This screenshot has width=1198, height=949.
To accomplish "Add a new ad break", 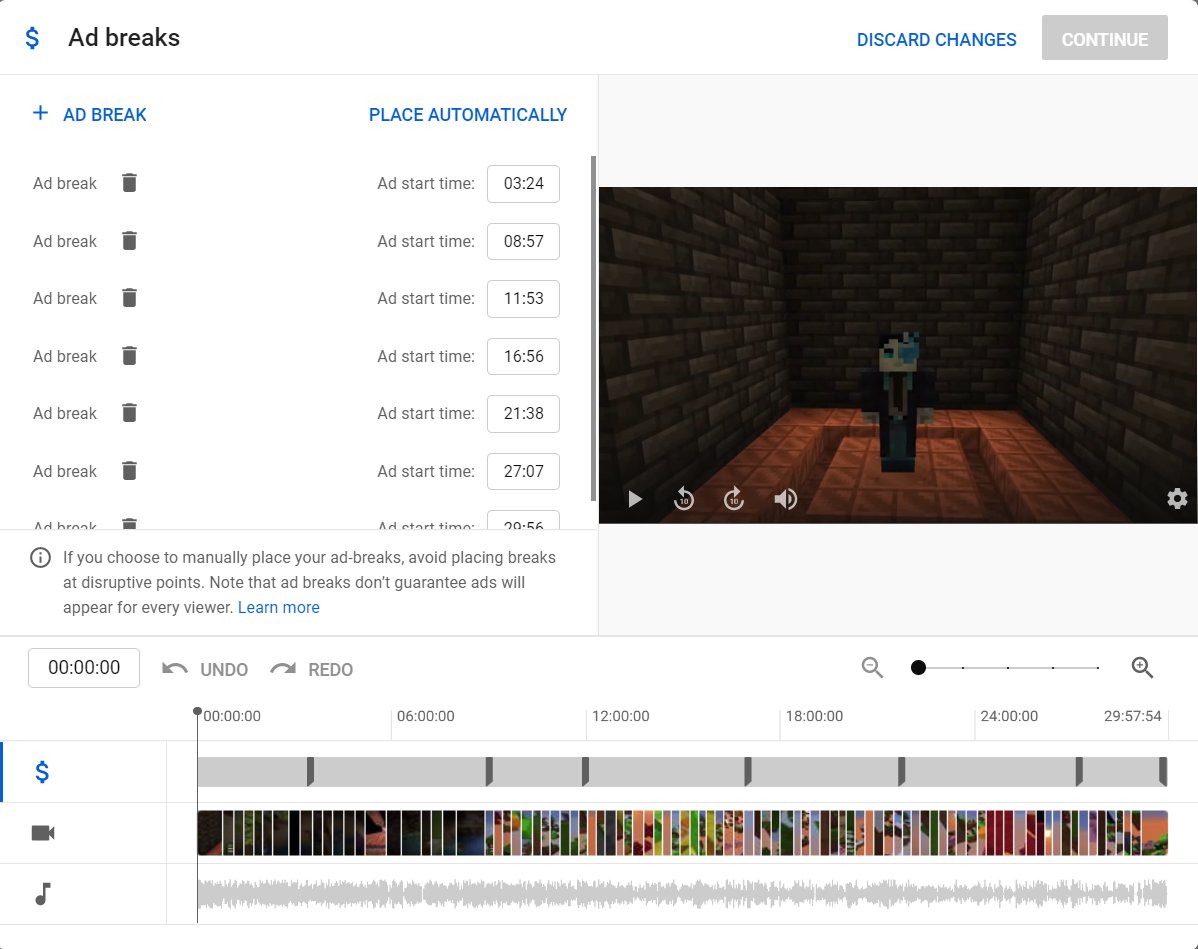I will point(89,115).
